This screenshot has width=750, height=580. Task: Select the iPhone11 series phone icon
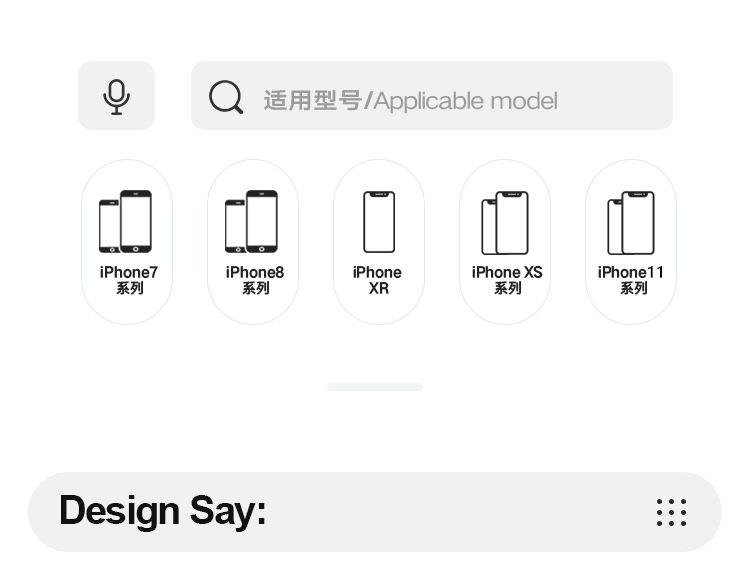pyautogui.click(x=631, y=222)
